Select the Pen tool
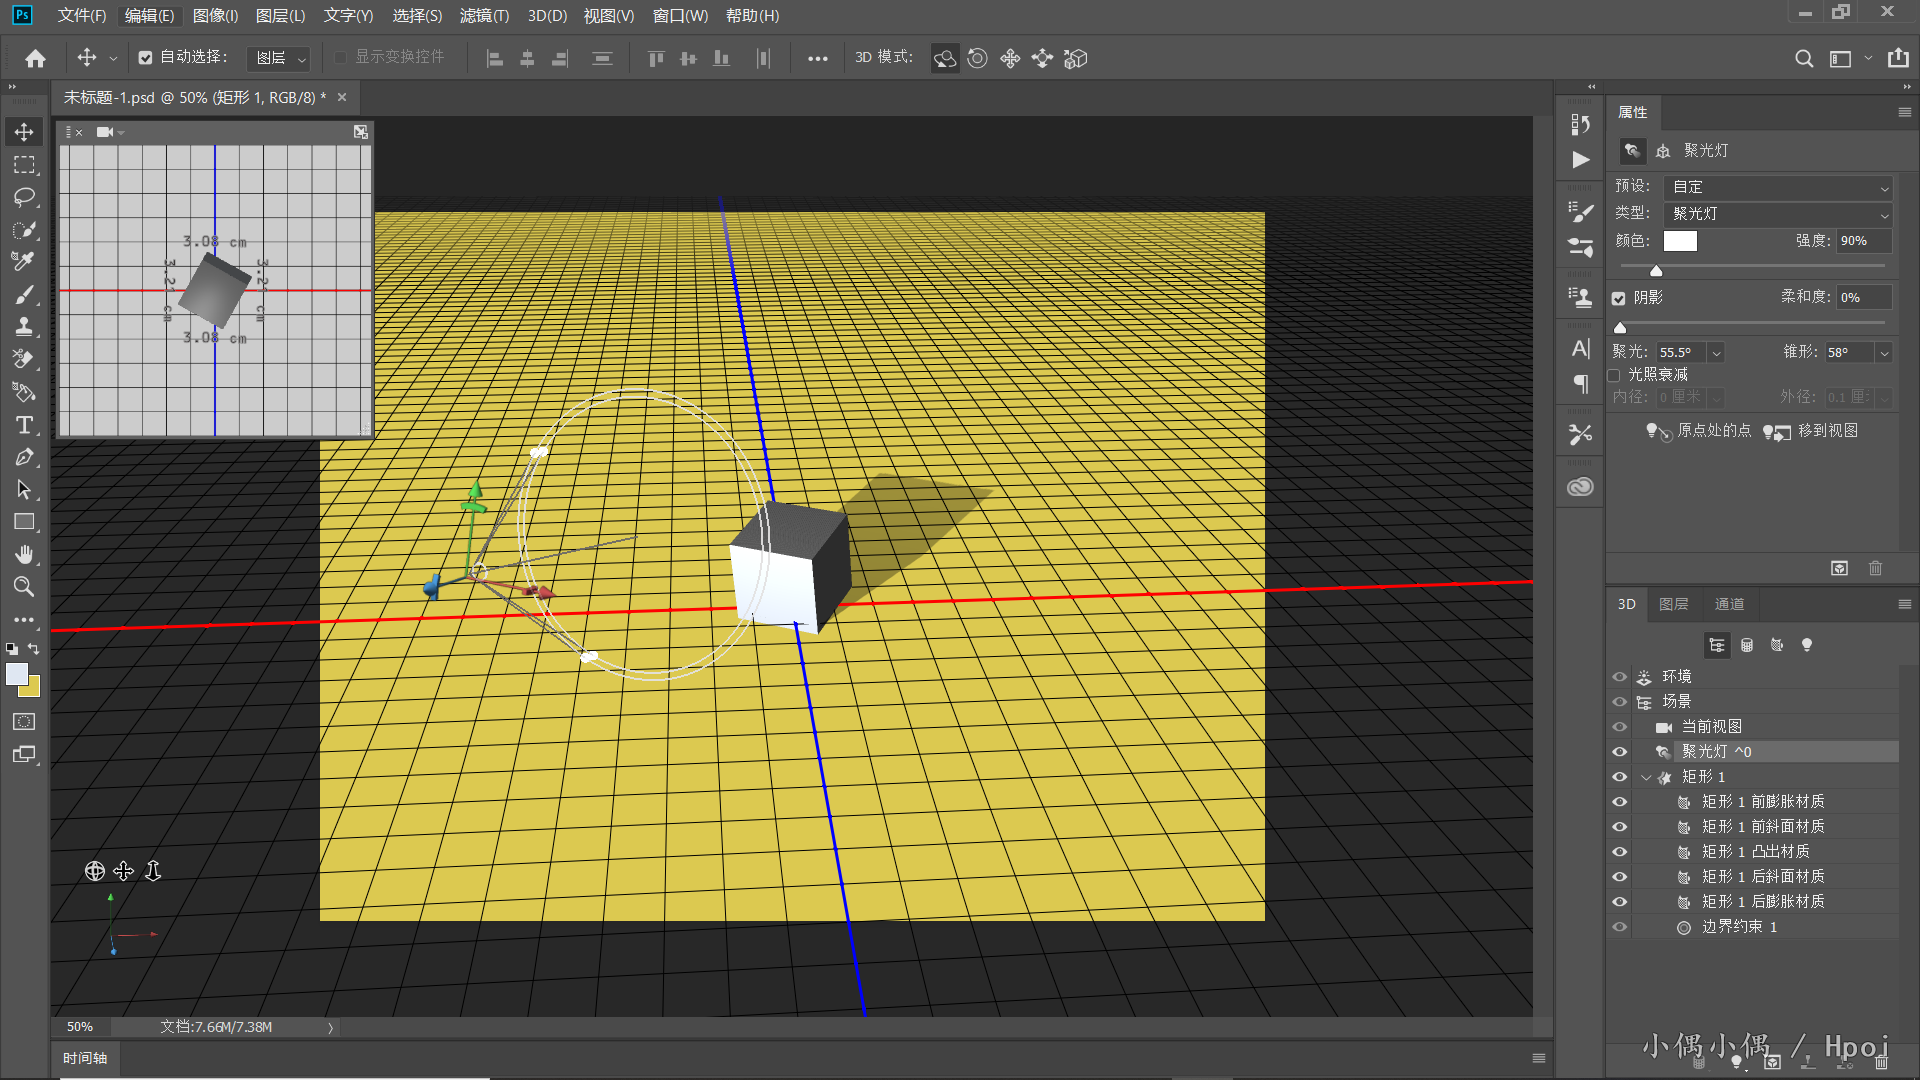Screen dimensions: 1920x1080 (24, 458)
